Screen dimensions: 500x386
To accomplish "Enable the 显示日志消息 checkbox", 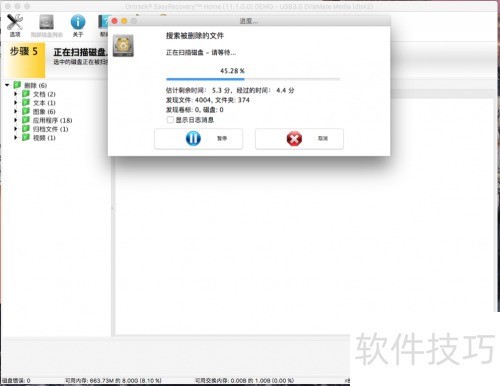I will (x=170, y=120).
